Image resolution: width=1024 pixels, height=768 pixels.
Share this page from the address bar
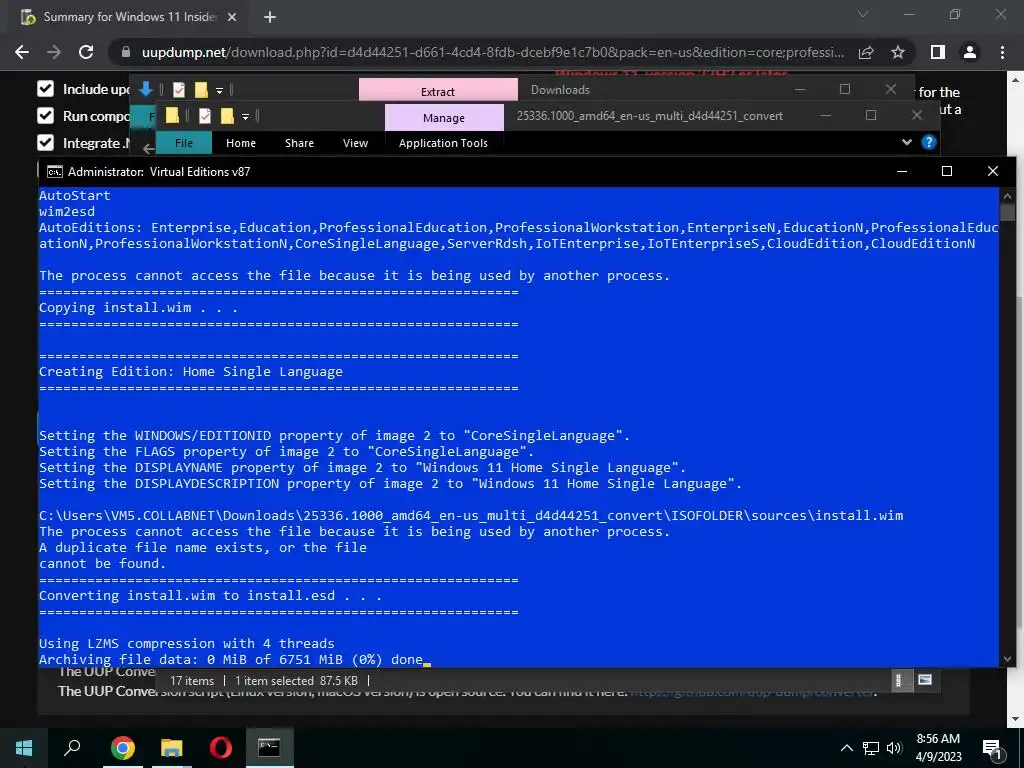pos(866,52)
